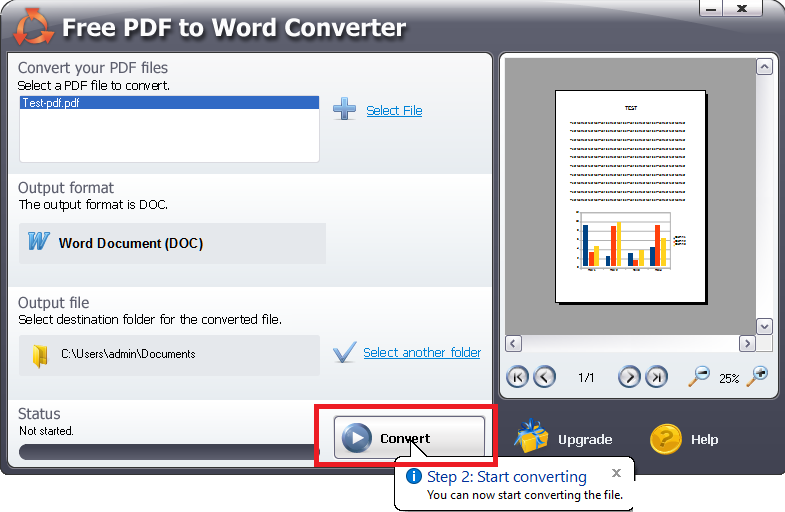This screenshot has width=785, height=512.
Task: Go to previous page of preview
Action: click(545, 377)
